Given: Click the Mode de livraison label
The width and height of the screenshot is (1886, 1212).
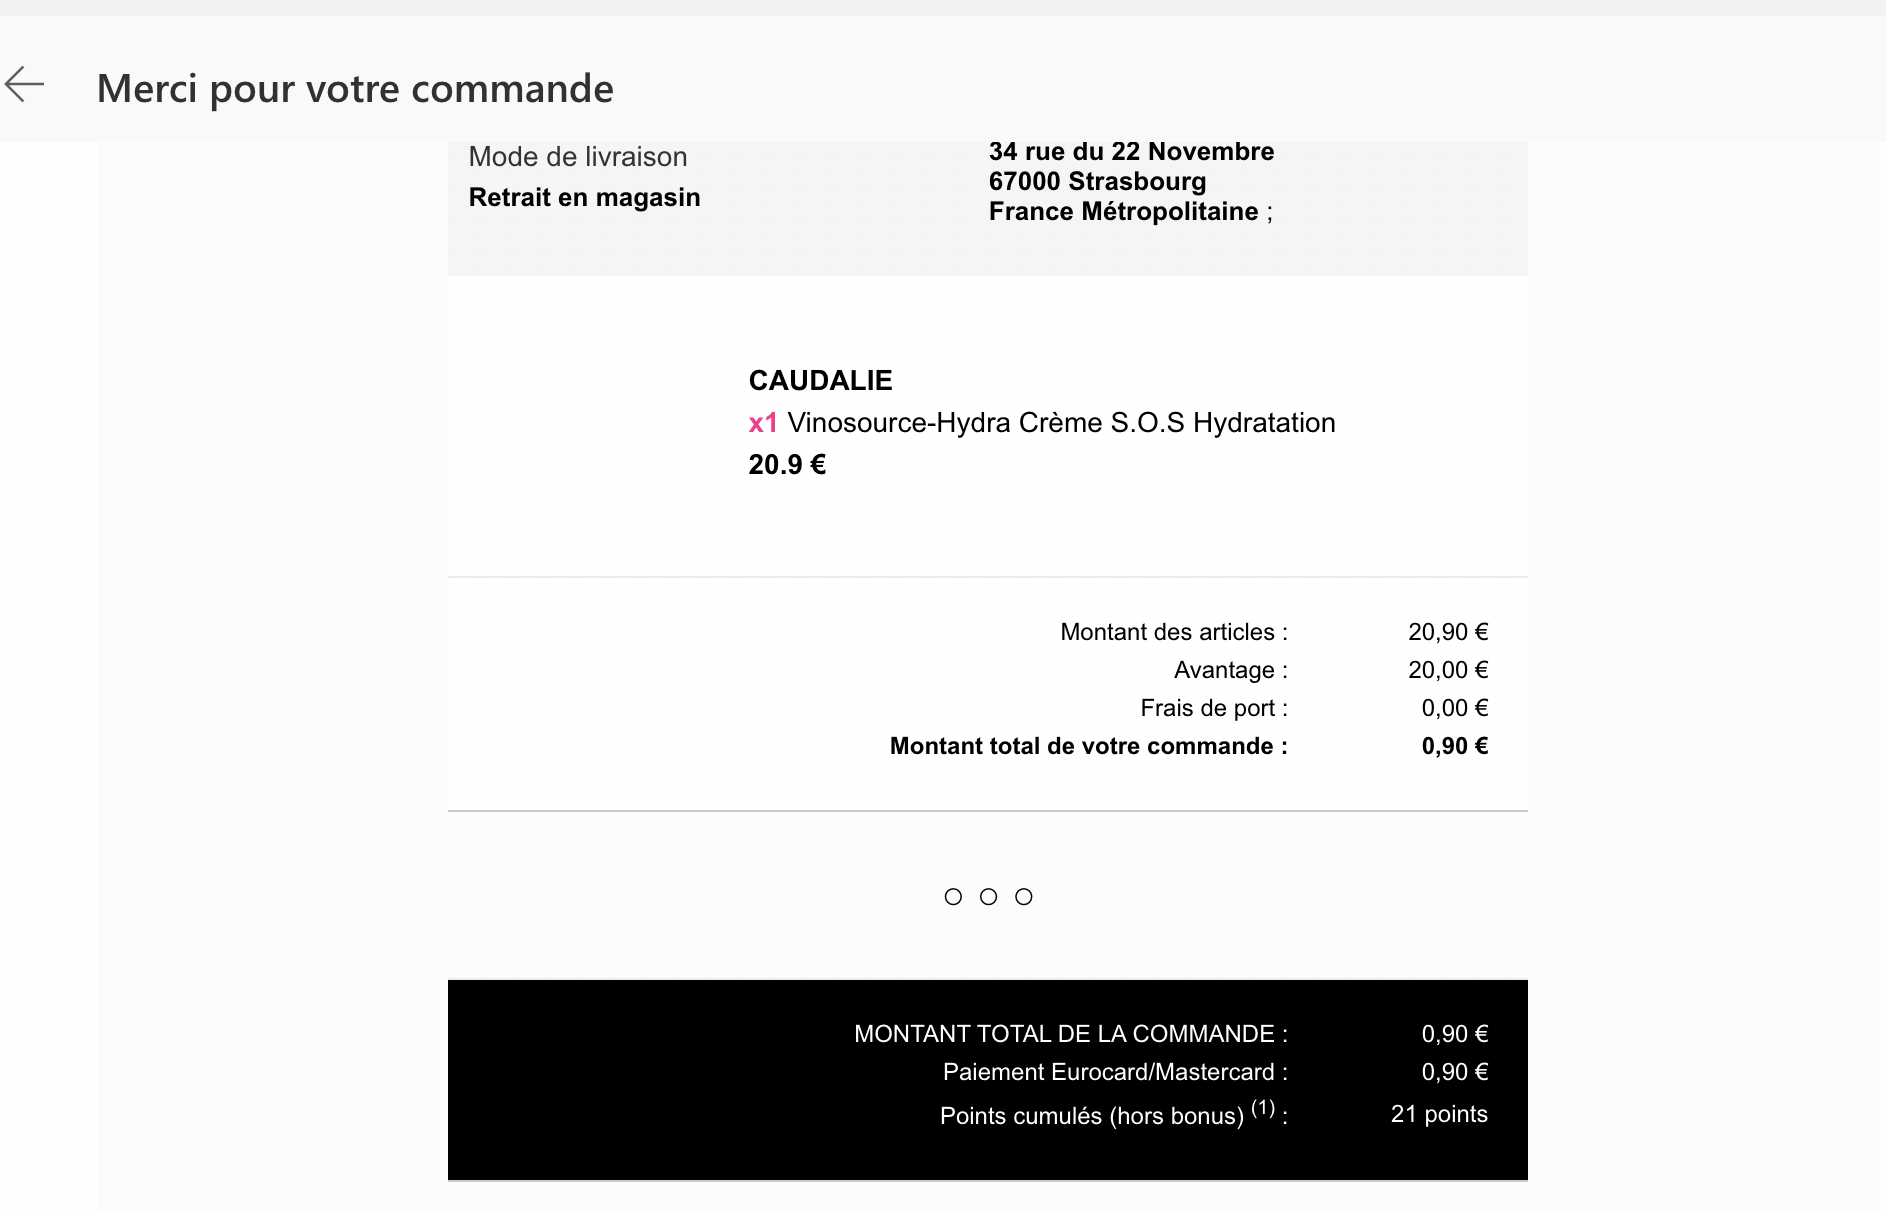Looking at the screenshot, I should [x=577, y=157].
